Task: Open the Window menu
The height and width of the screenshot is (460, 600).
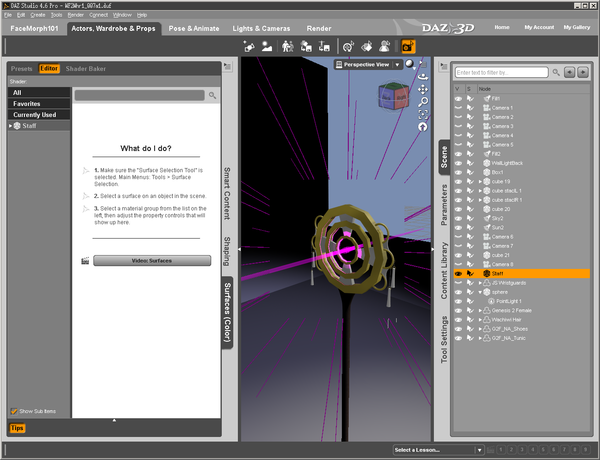Action: pos(122,15)
